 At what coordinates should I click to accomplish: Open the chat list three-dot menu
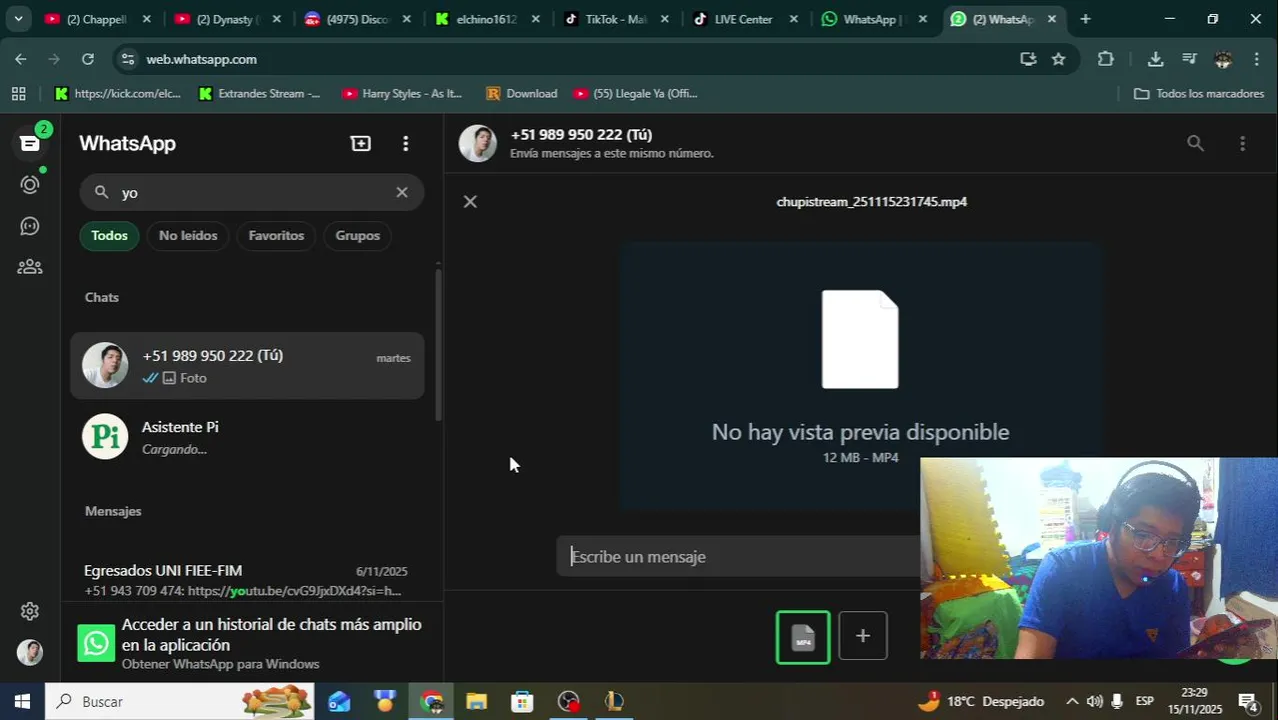click(x=405, y=143)
